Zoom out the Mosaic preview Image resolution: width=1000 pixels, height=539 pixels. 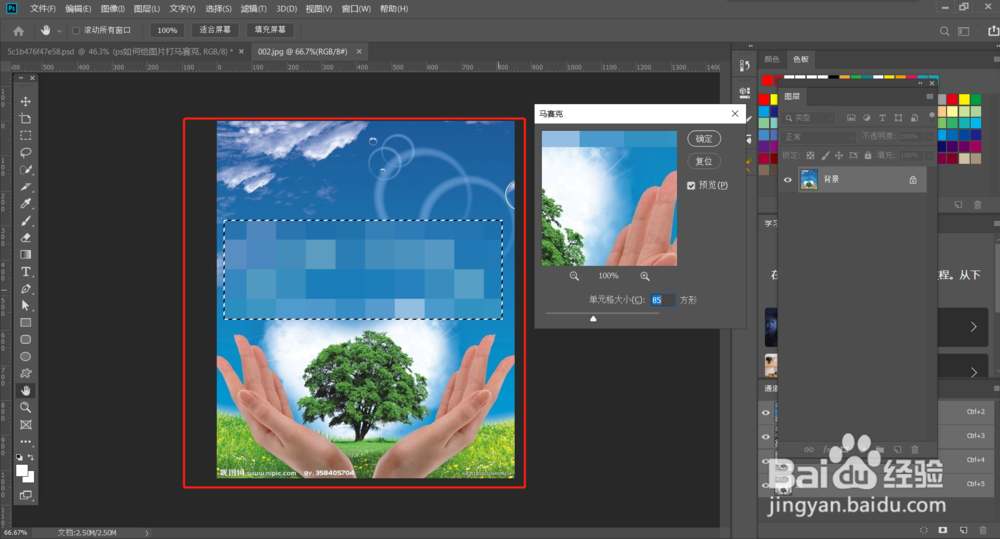pyautogui.click(x=574, y=276)
